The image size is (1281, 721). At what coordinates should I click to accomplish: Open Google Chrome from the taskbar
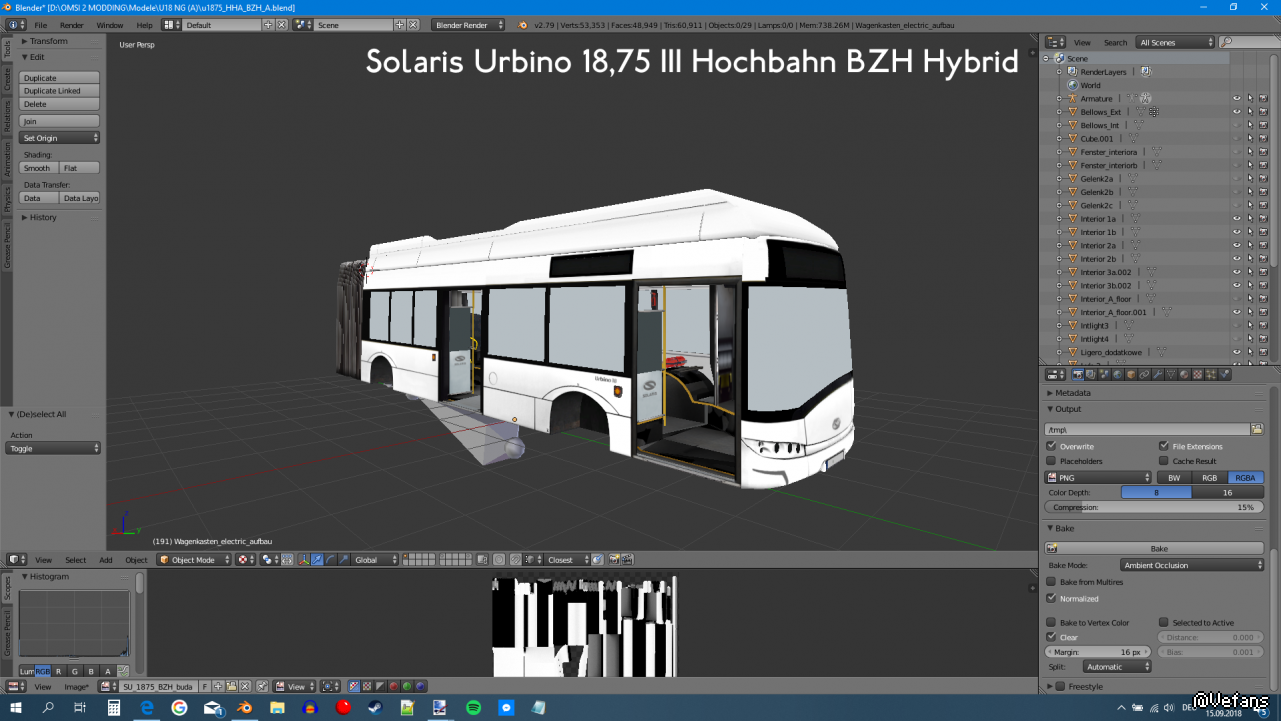[179, 708]
